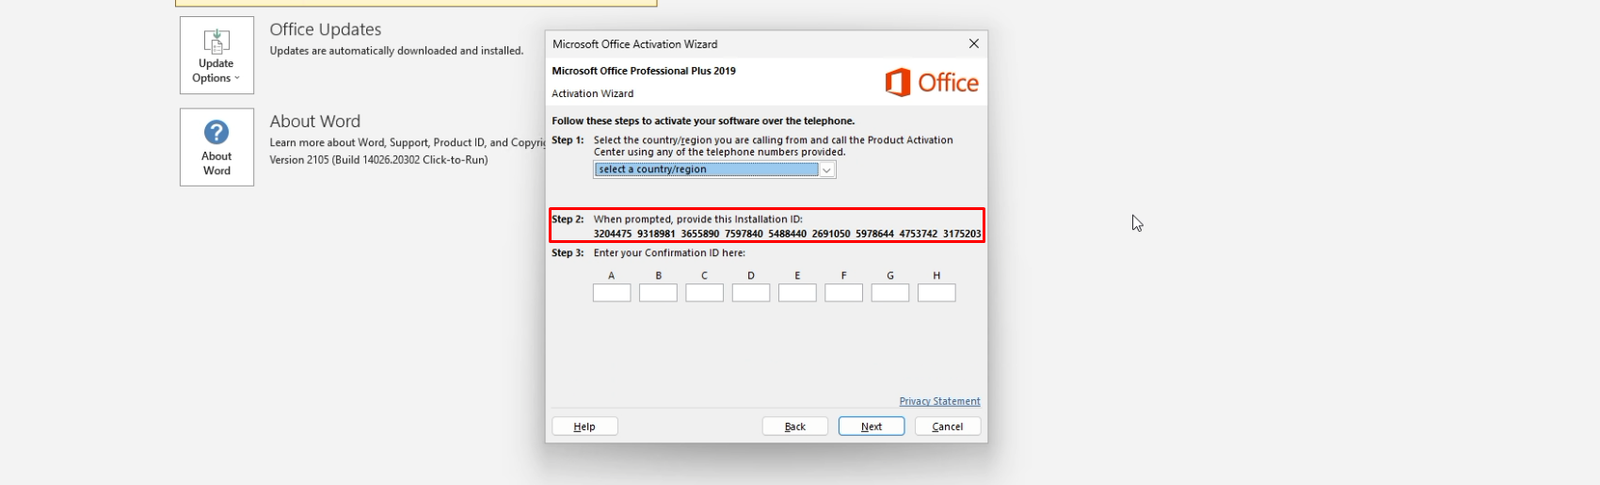This screenshot has width=1600, height=485.
Task: Click the 'Updates are automatically downloaded' text
Action: 397,51
